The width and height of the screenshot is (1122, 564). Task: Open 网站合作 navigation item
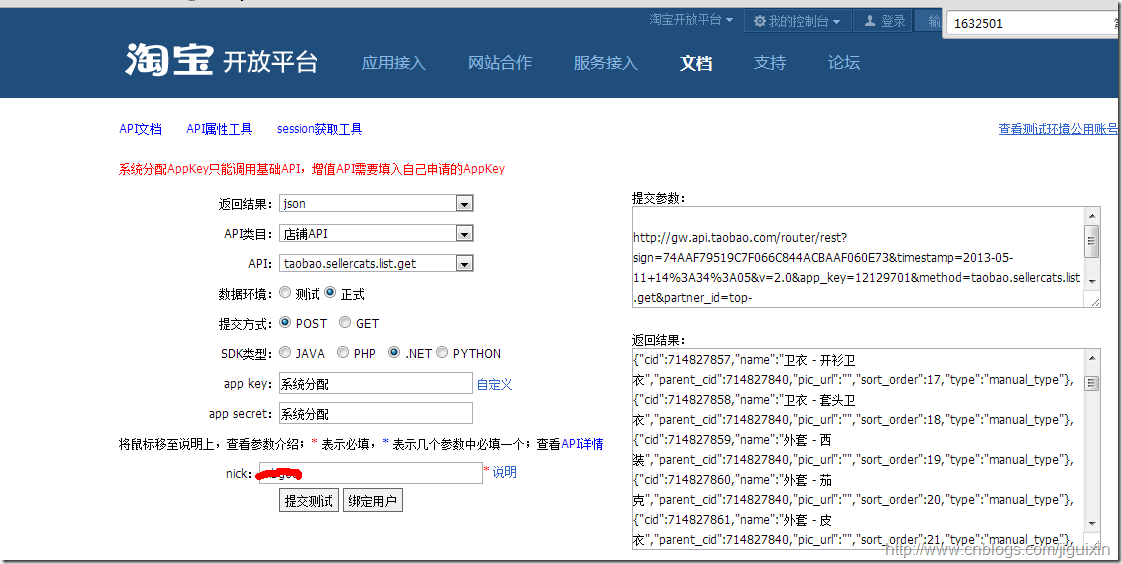(x=499, y=63)
